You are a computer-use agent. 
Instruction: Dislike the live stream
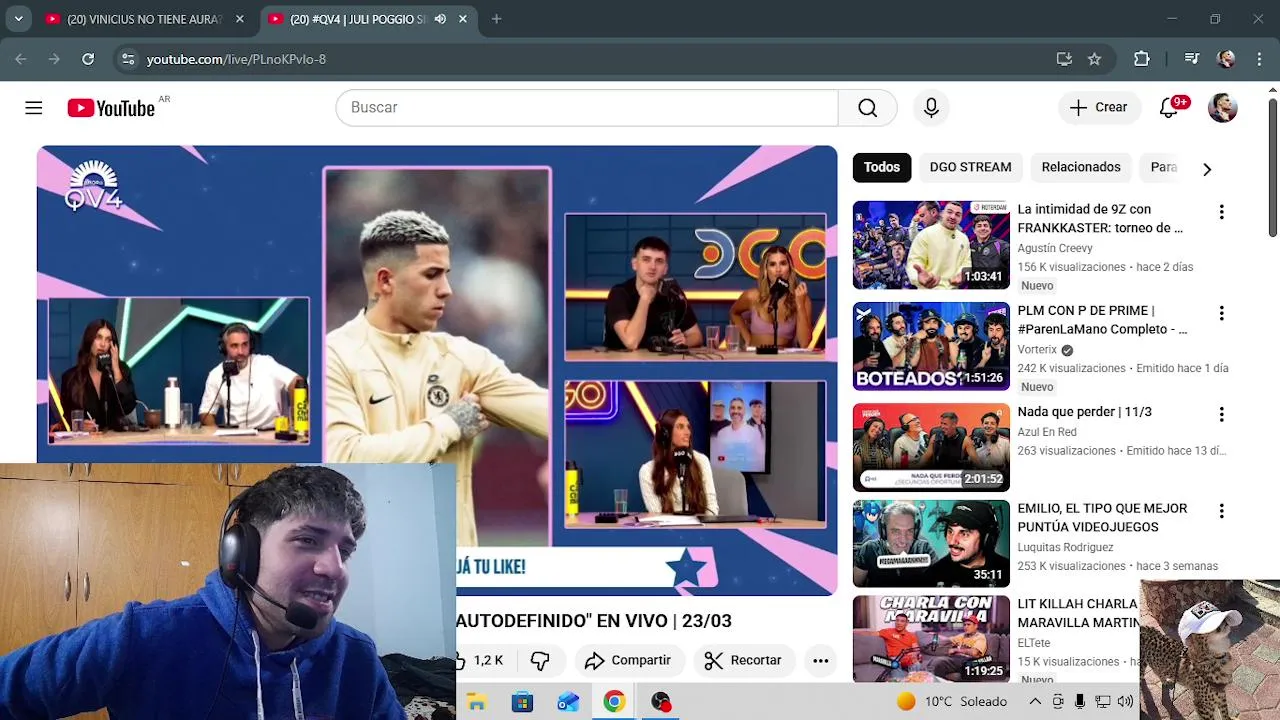(540, 660)
